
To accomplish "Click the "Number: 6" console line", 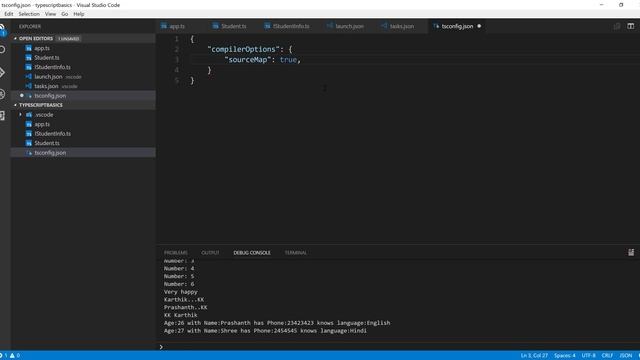I will [x=179, y=284].
